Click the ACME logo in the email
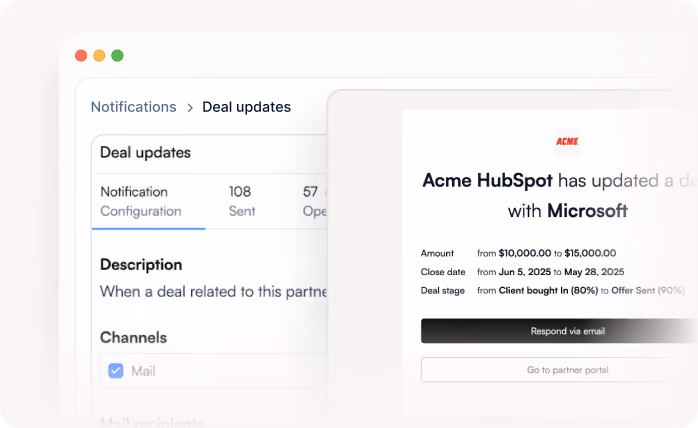 (567, 142)
